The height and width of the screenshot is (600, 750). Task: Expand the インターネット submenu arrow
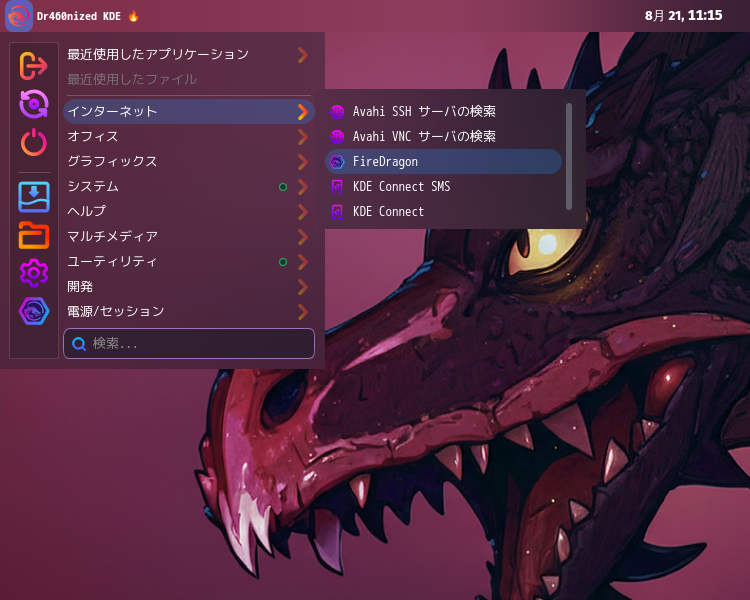pyautogui.click(x=303, y=111)
